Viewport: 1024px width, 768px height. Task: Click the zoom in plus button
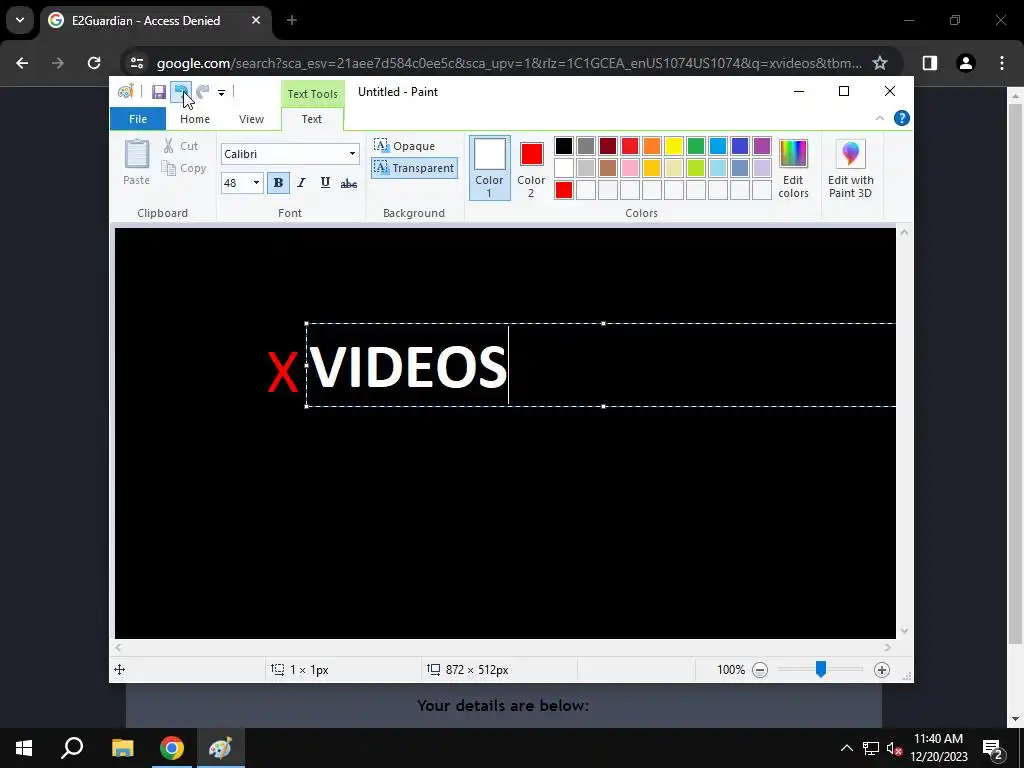[x=882, y=670]
